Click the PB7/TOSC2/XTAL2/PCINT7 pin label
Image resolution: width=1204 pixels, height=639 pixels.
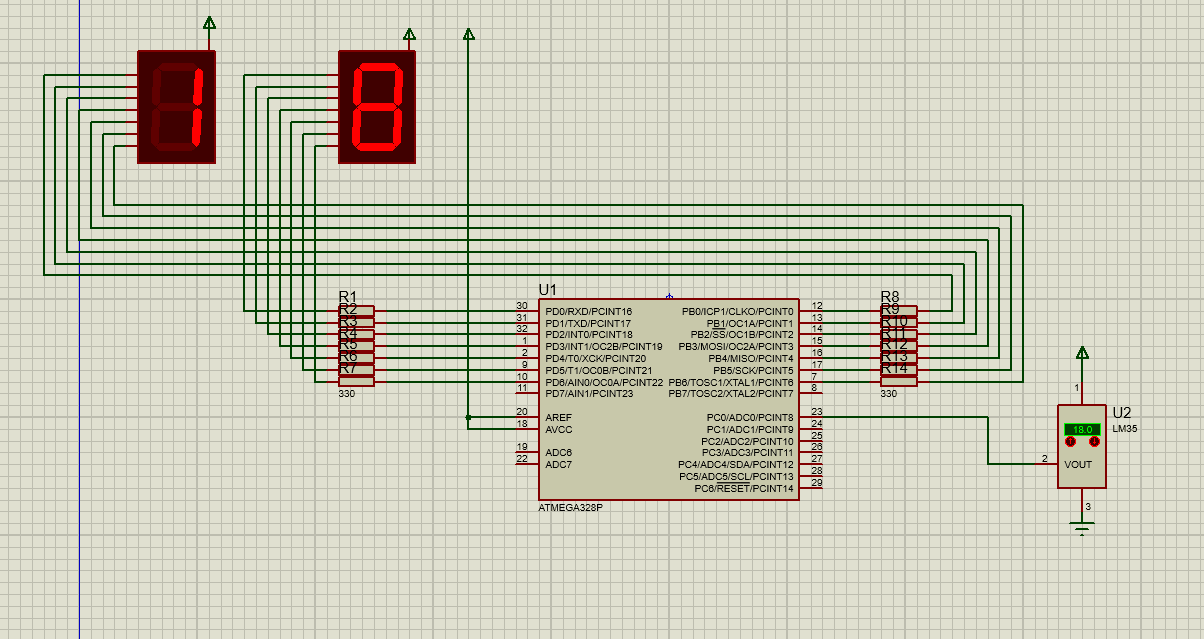click(x=731, y=393)
